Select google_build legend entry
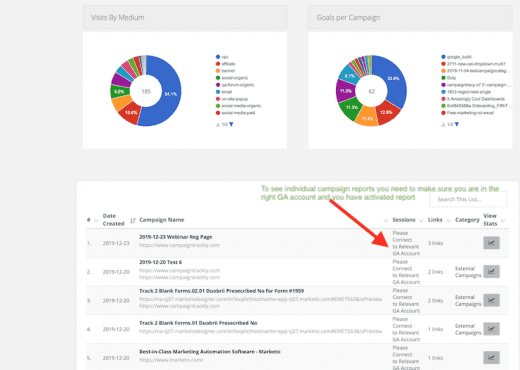 click(457, 57)
